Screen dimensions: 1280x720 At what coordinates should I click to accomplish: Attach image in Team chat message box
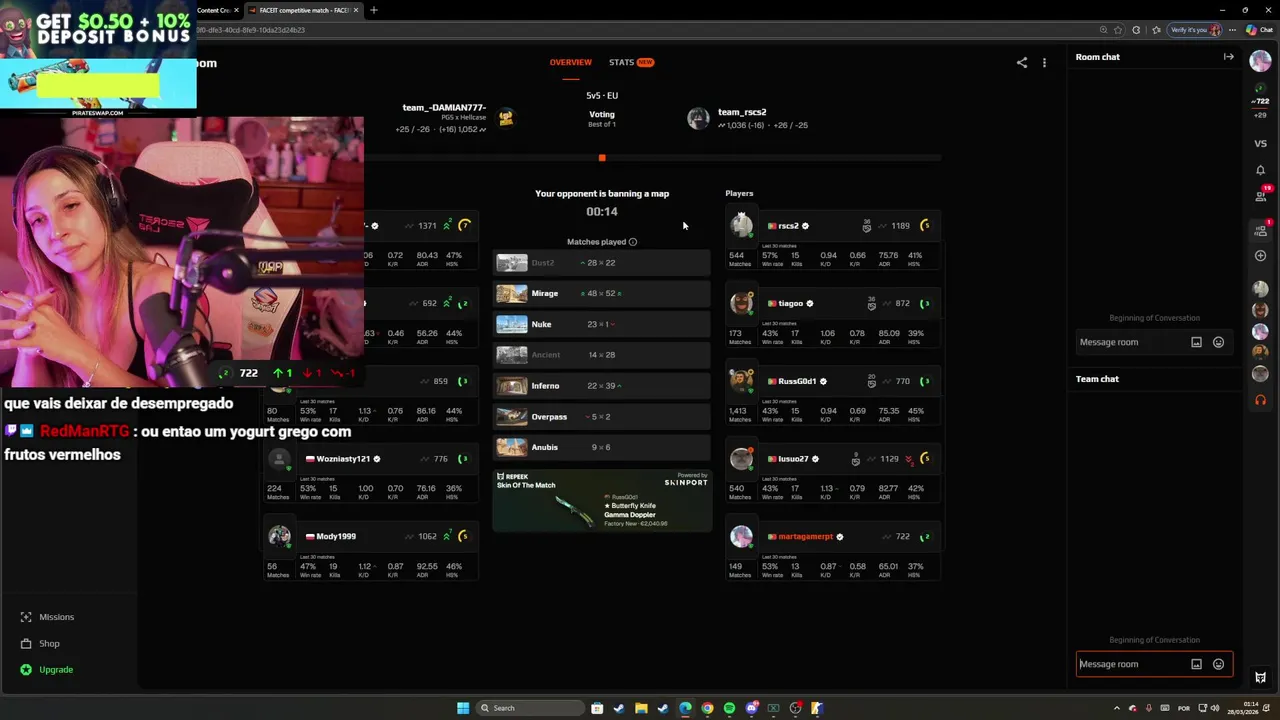click(x=1196, y=664)
